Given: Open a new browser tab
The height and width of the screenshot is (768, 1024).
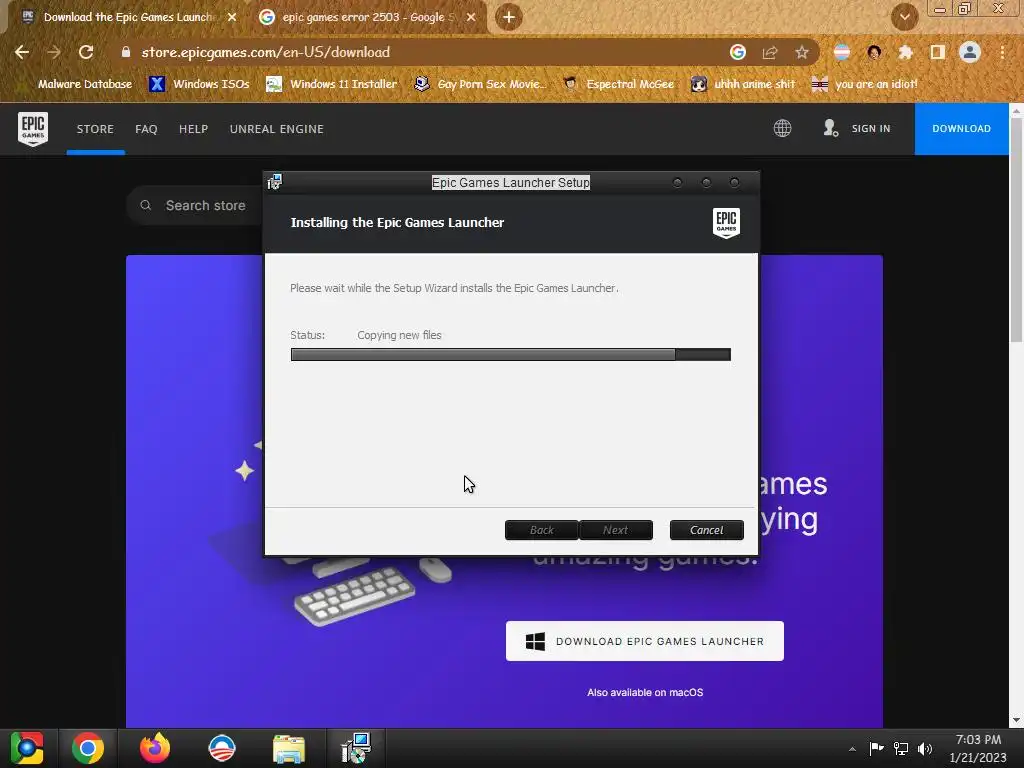Looking at the screenshot, I should pos(509,17).
